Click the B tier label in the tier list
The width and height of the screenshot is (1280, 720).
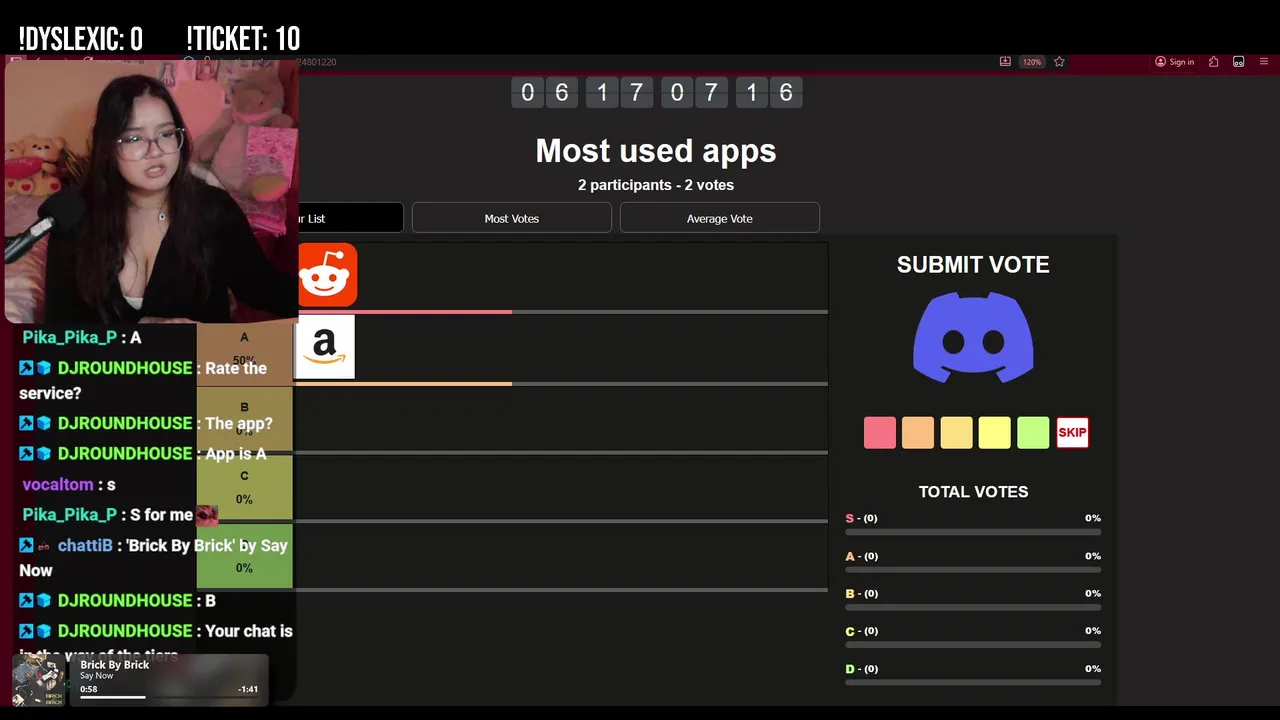(244, 418)
